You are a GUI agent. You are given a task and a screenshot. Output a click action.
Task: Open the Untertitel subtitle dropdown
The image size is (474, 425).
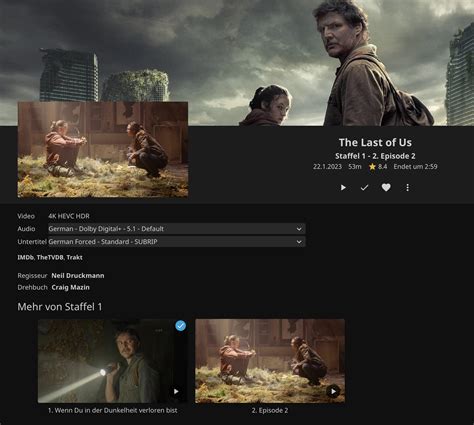coord(176,242)
